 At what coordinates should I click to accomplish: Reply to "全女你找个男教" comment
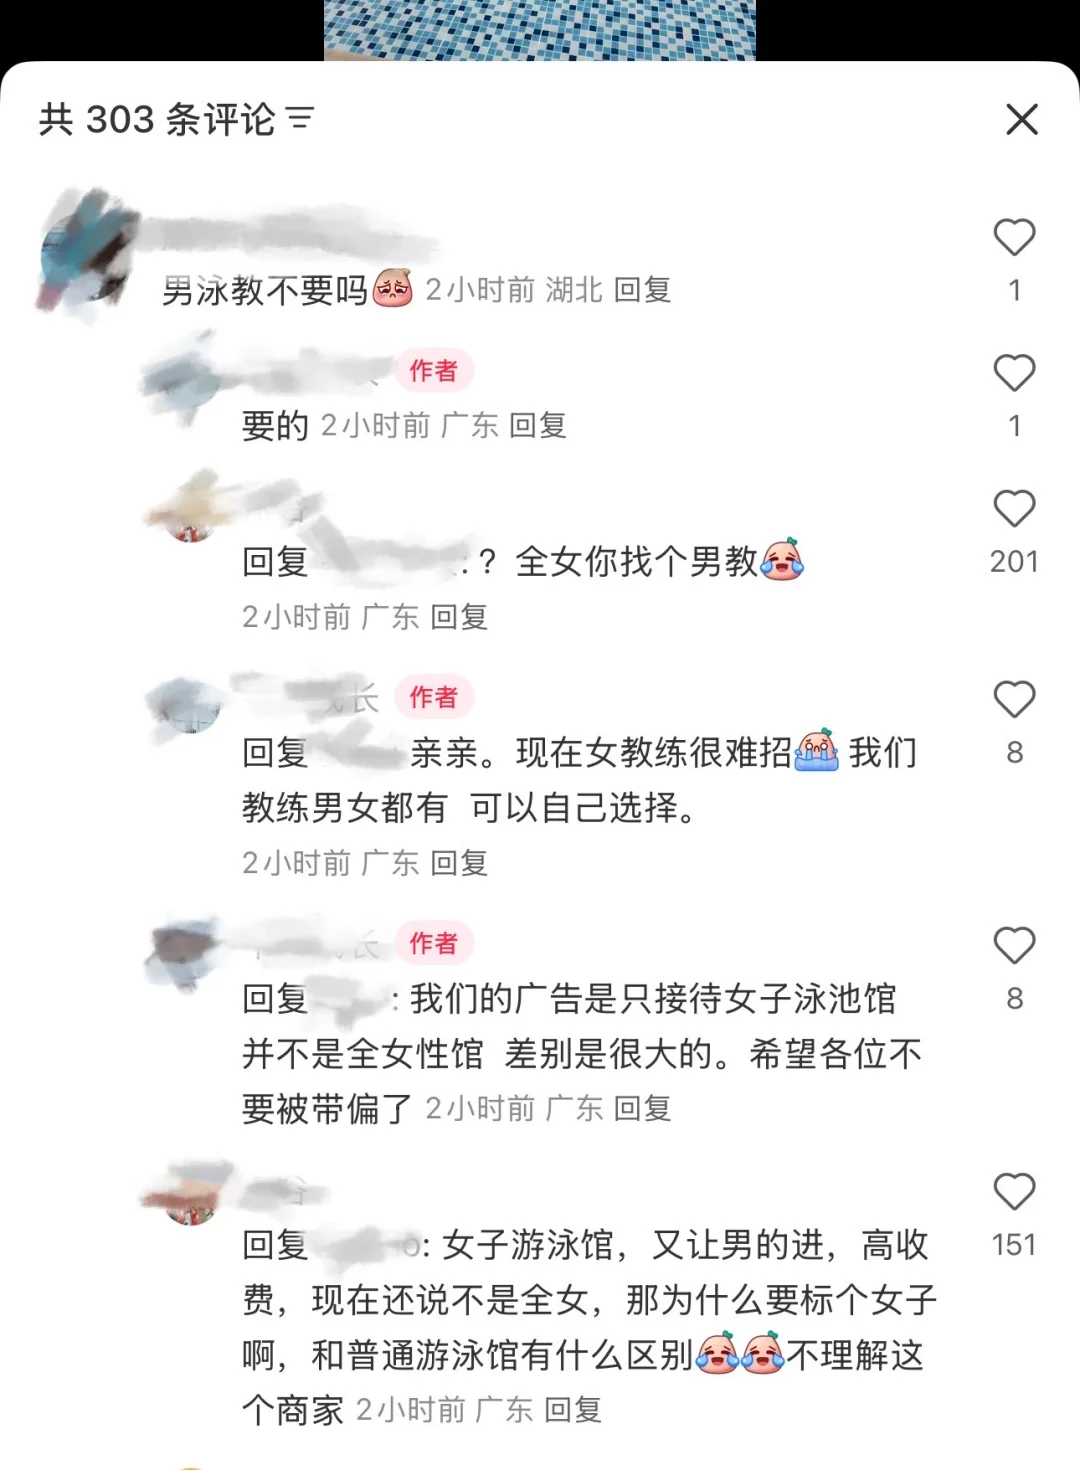pos(459,617)
